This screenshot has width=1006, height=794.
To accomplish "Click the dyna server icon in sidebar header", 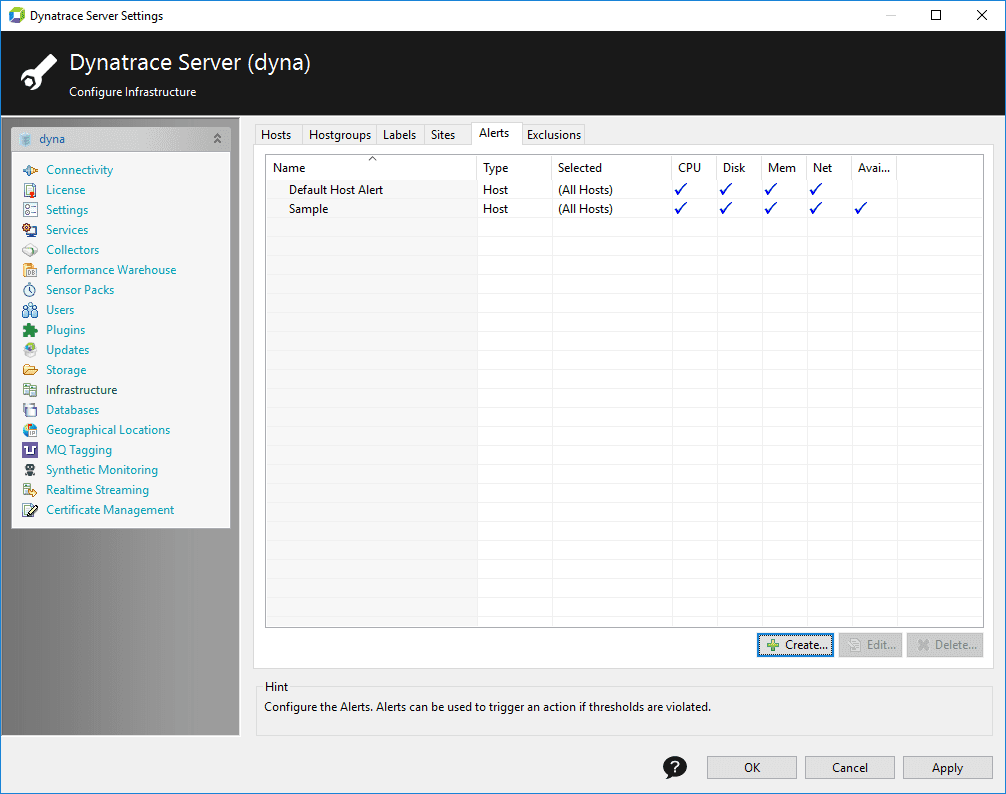I will pos(26,139).
